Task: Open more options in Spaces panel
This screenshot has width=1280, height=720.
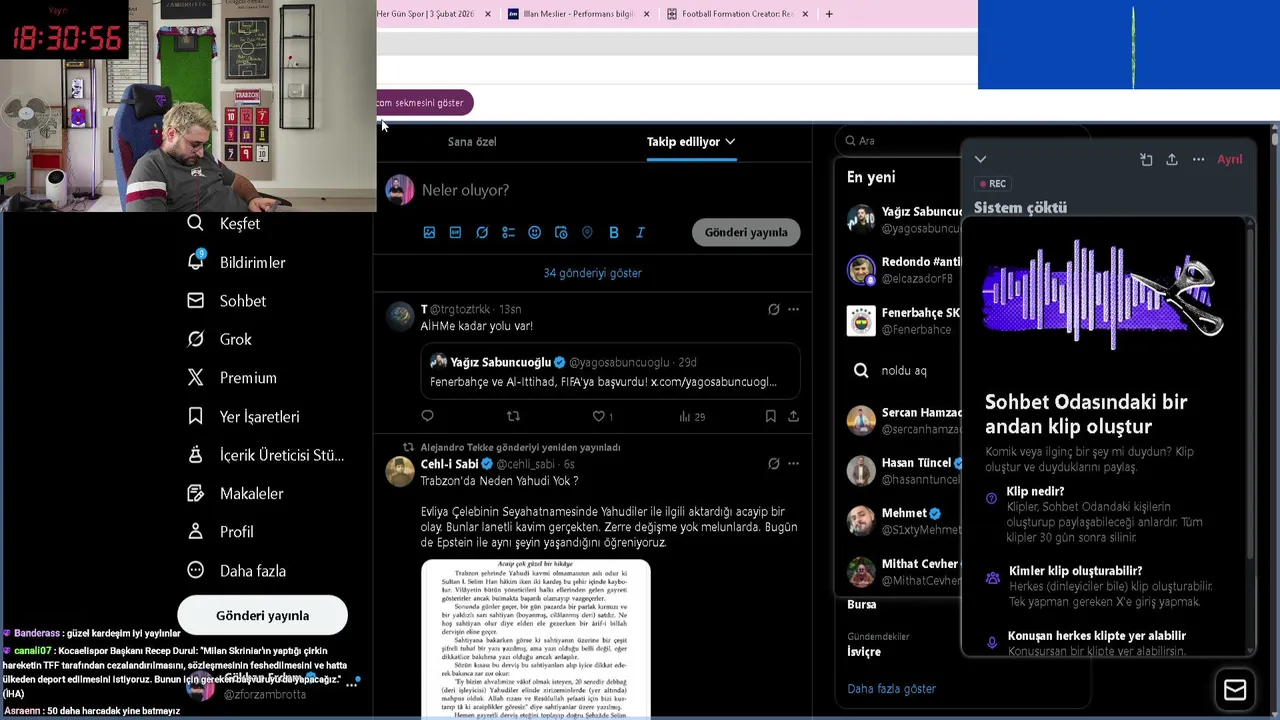Action: click(1198, 159)
